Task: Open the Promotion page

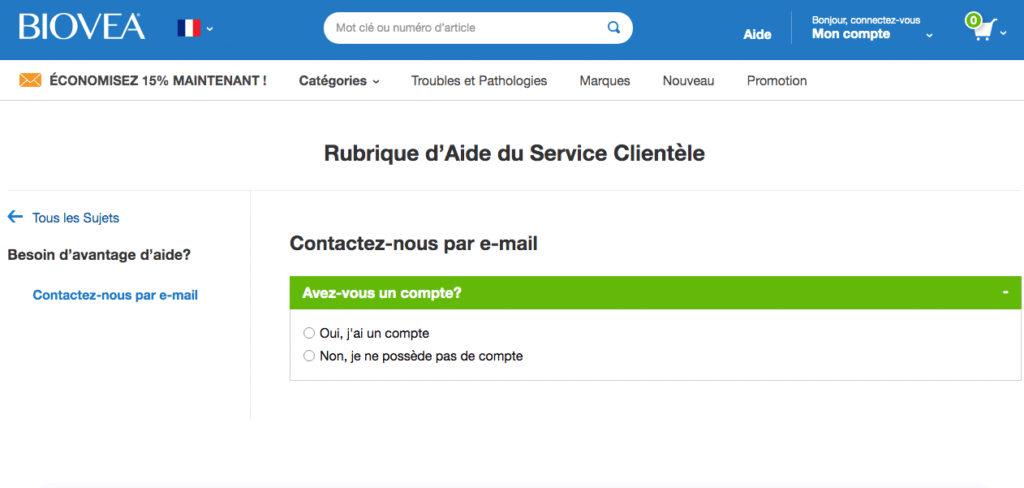Action: [x=776, y=81]
